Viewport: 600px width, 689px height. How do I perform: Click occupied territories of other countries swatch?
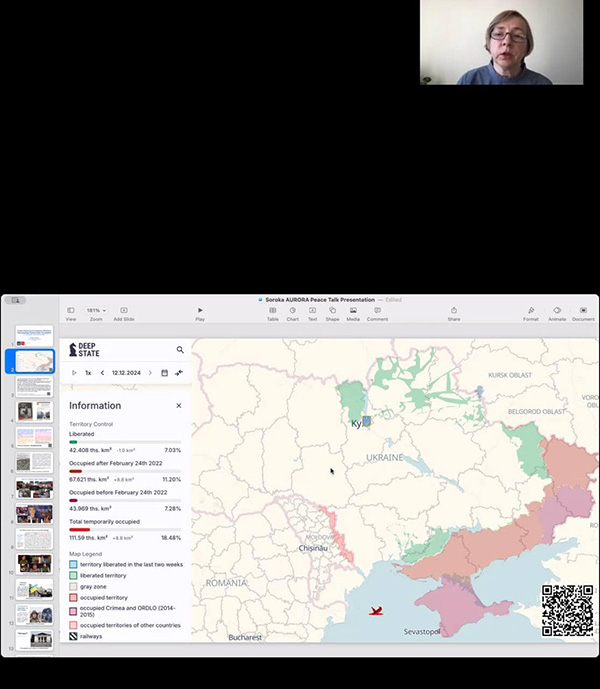point(73,625)
